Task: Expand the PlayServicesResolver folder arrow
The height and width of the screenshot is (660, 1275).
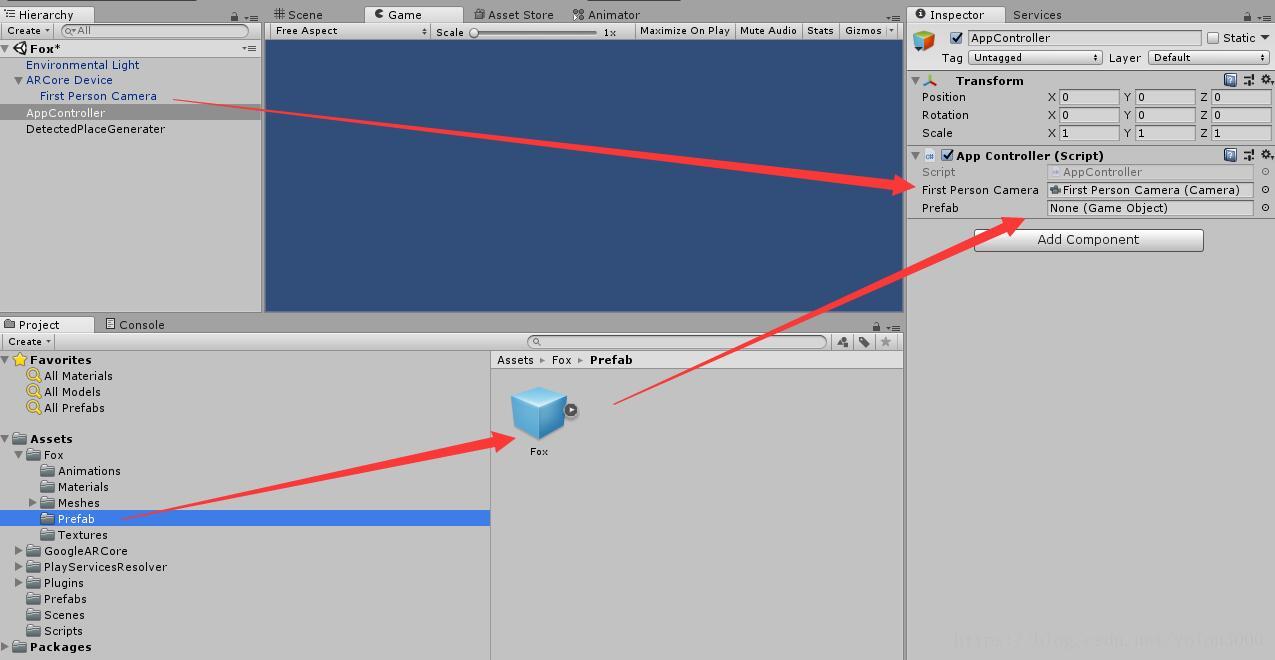Action: coord(19,567)
